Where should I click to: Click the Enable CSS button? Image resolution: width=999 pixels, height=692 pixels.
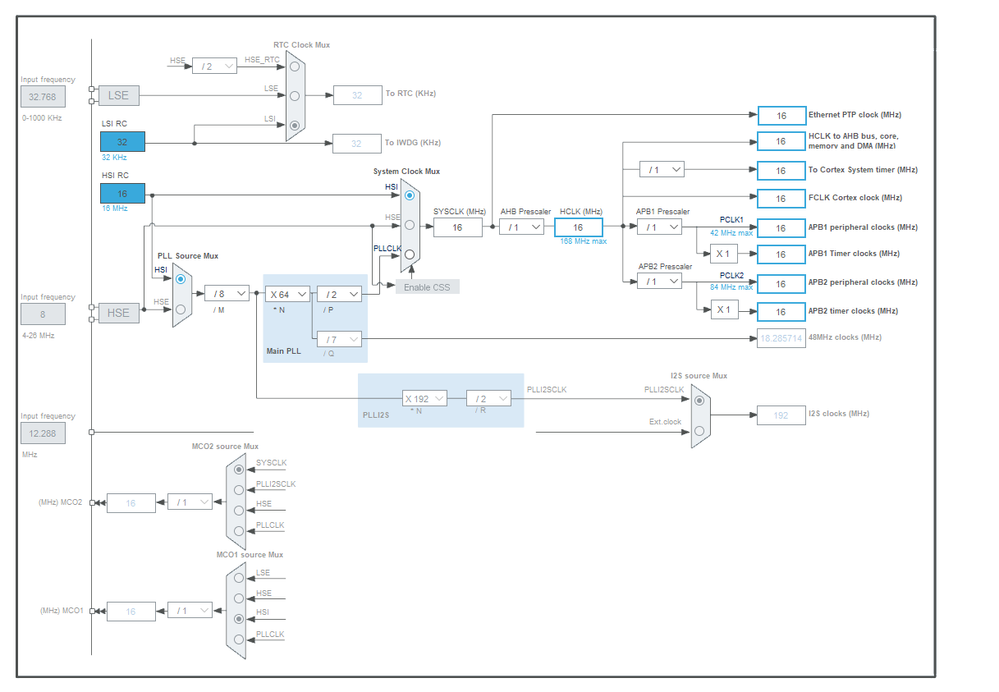point(427,287)
